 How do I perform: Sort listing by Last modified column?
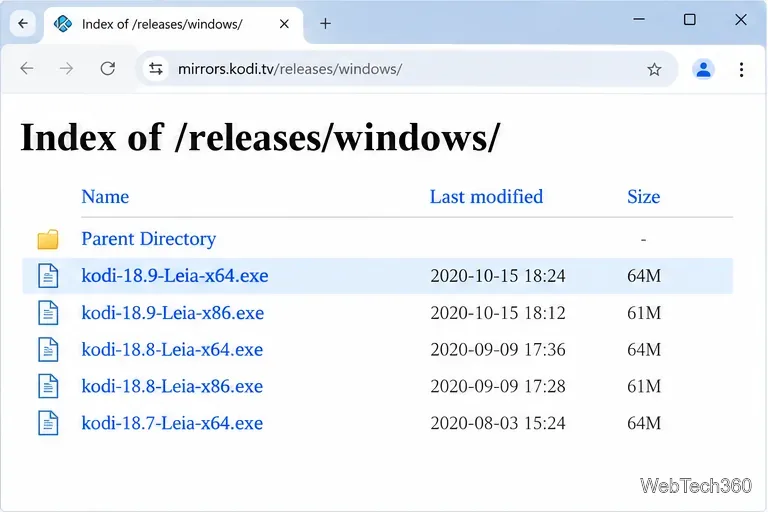click(486, 197)
